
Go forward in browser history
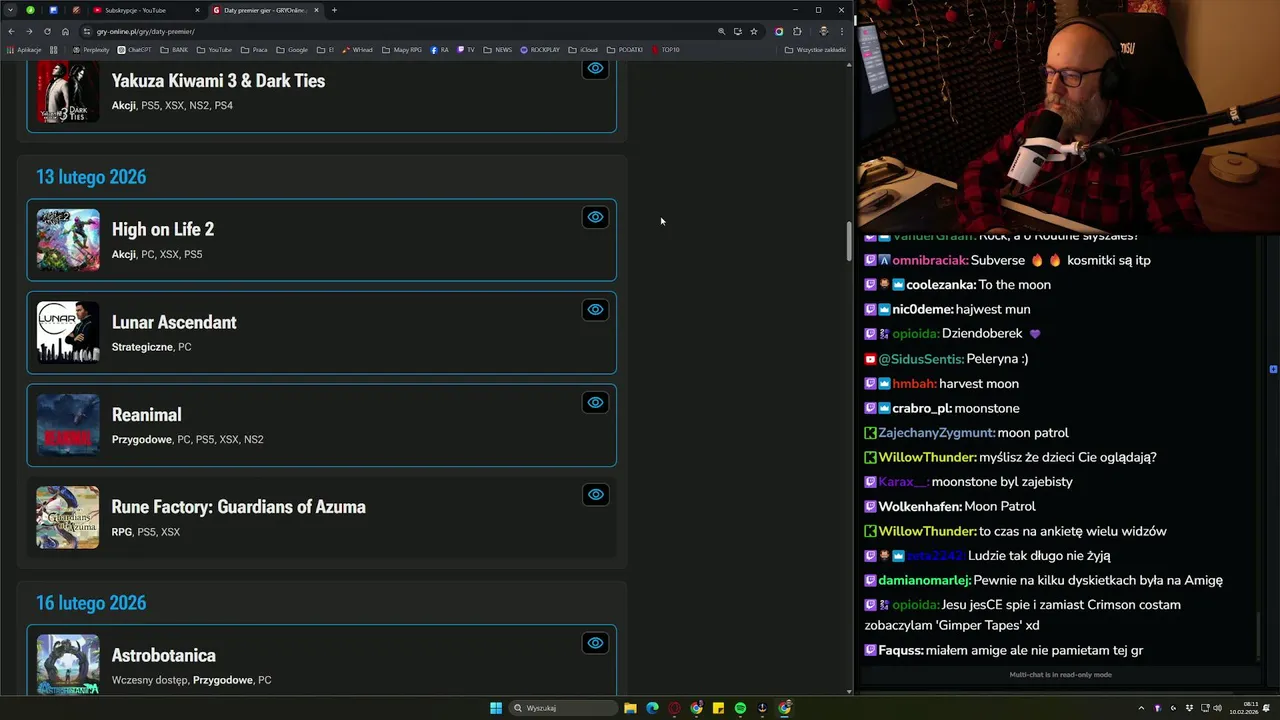coord(29,31)
